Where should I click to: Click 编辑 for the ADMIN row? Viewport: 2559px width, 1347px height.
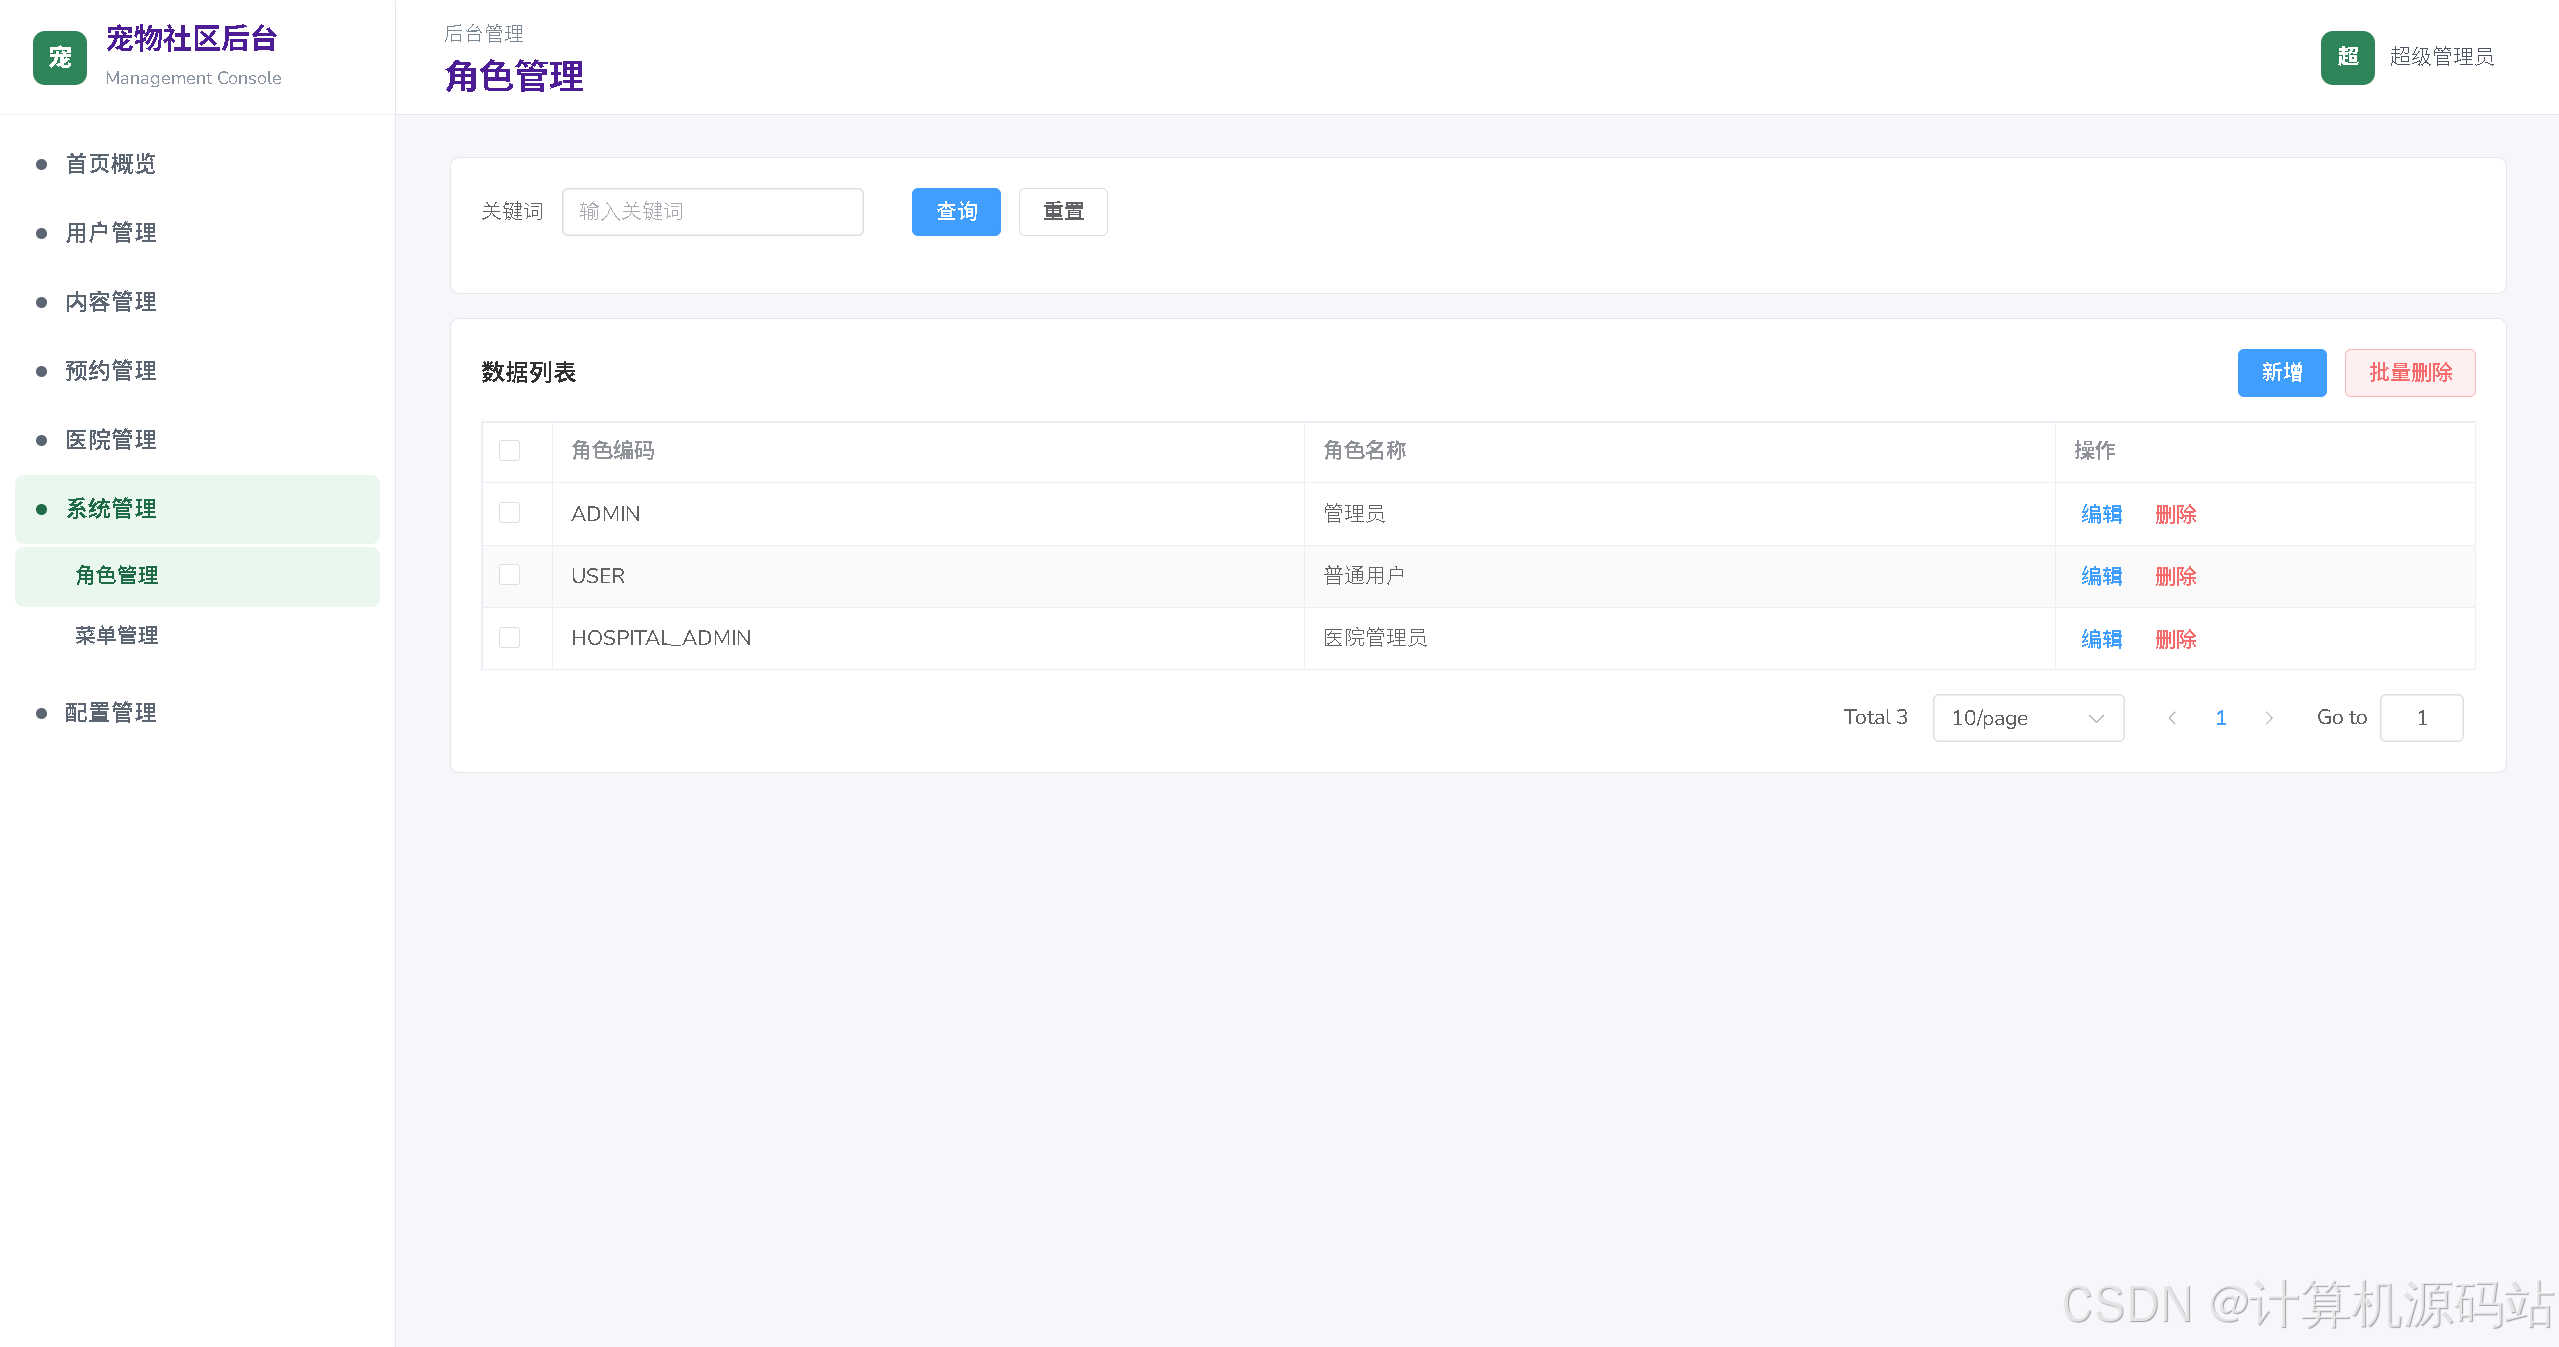(x=2101, y=514)
